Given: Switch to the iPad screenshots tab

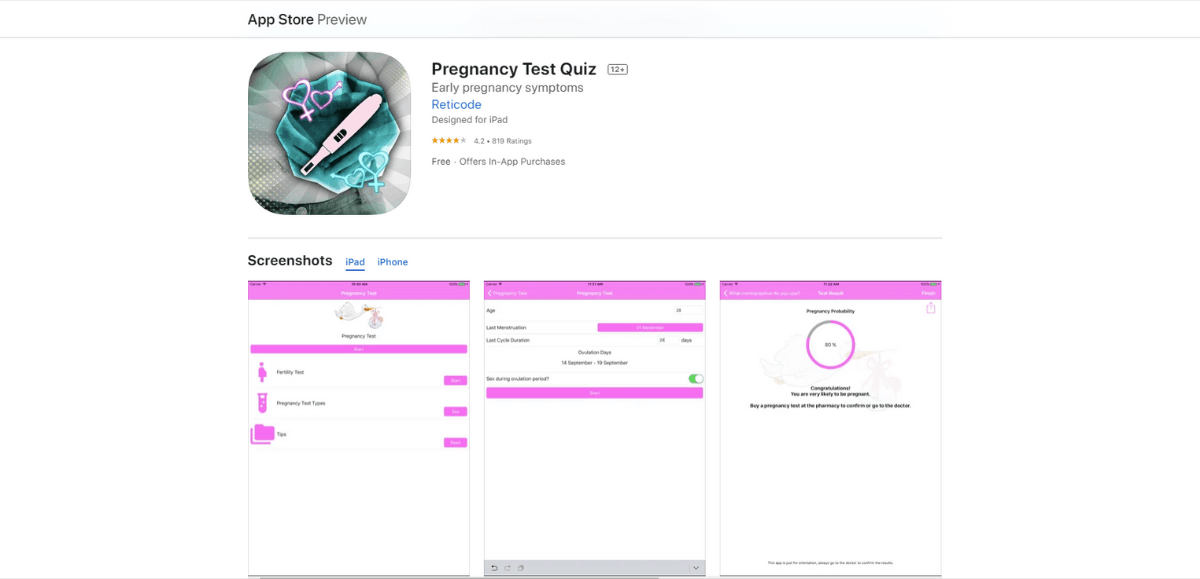Looking at the screenshot, I should (355, 262).
